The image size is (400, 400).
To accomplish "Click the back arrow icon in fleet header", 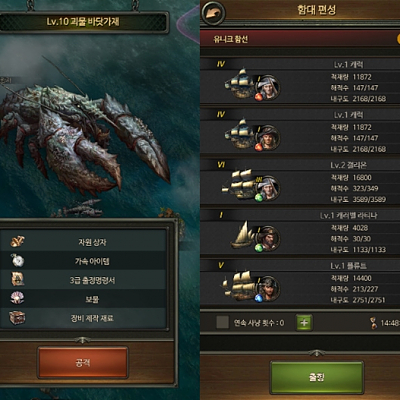I will point(213,13).
